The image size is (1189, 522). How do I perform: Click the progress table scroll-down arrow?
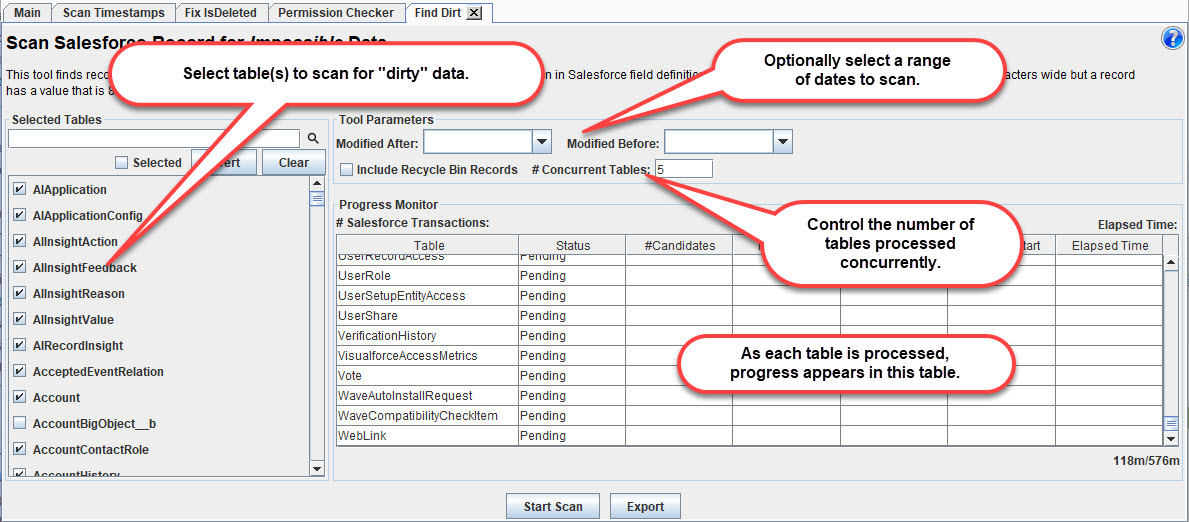[1171, 439]
